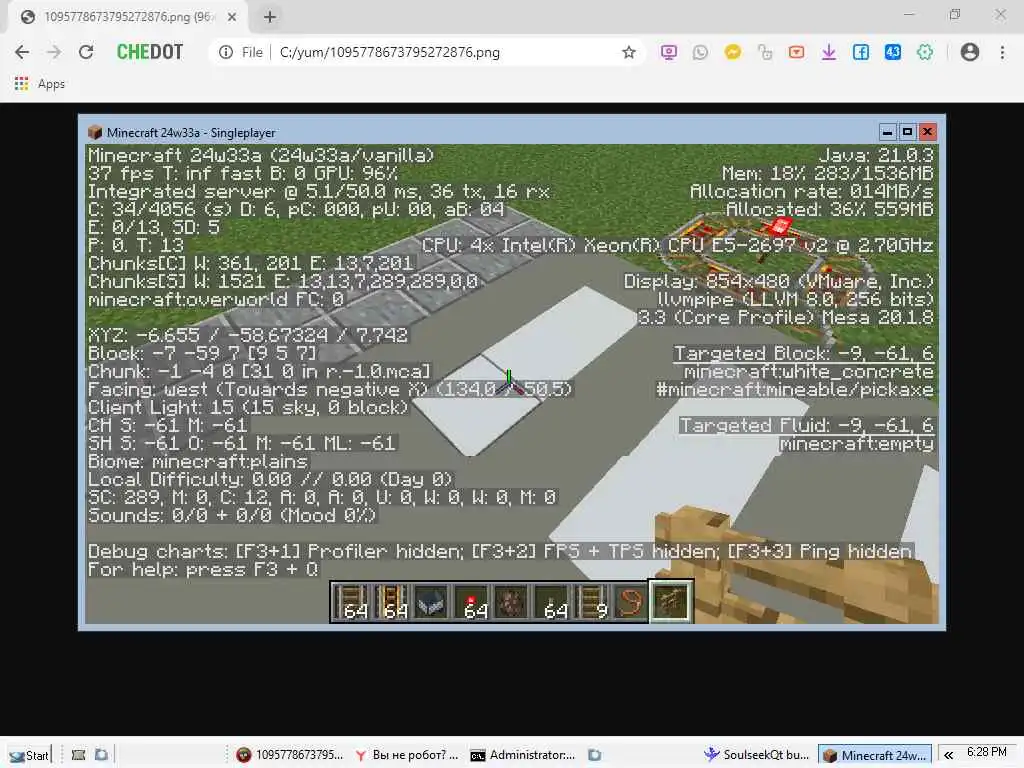Click the browser forward arrow
Image resolution: width=1024 pixels, height=768 pixels.
coord(54,52)
